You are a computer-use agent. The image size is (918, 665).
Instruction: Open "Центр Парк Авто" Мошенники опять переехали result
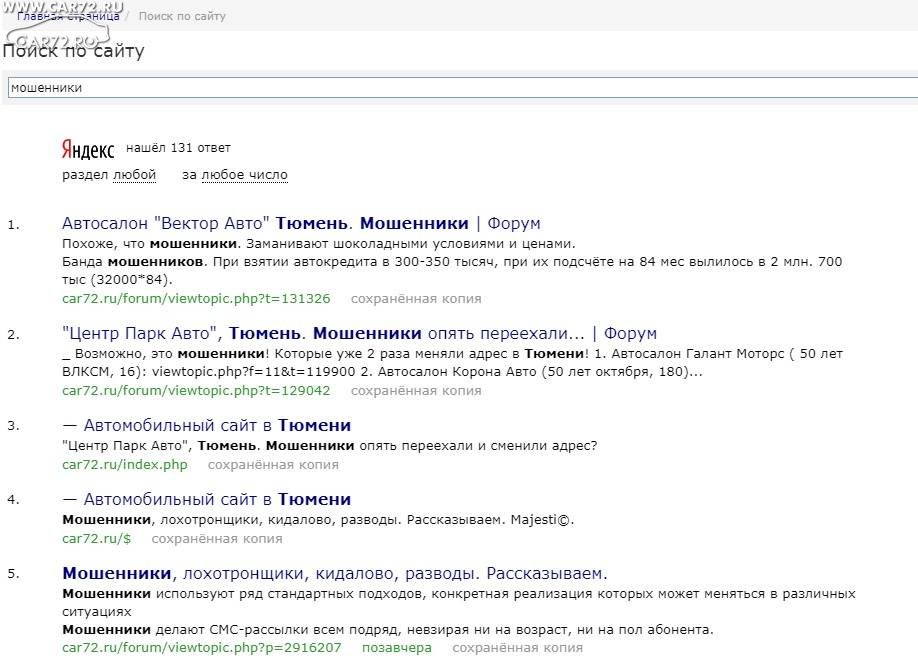[359, 333]
